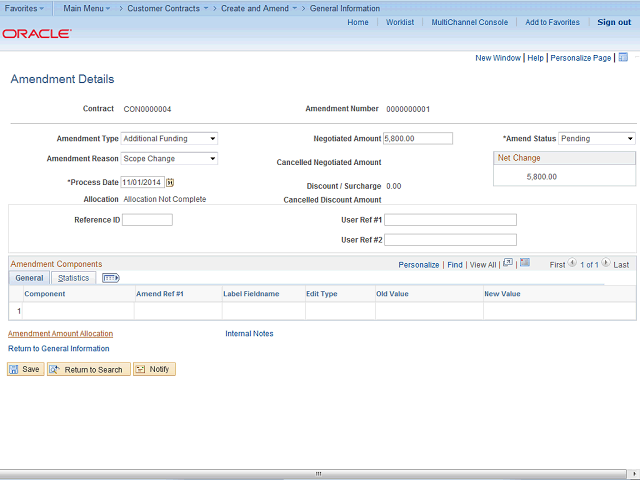
Task: Click contract number CON0000004
Action: point(147,109)
